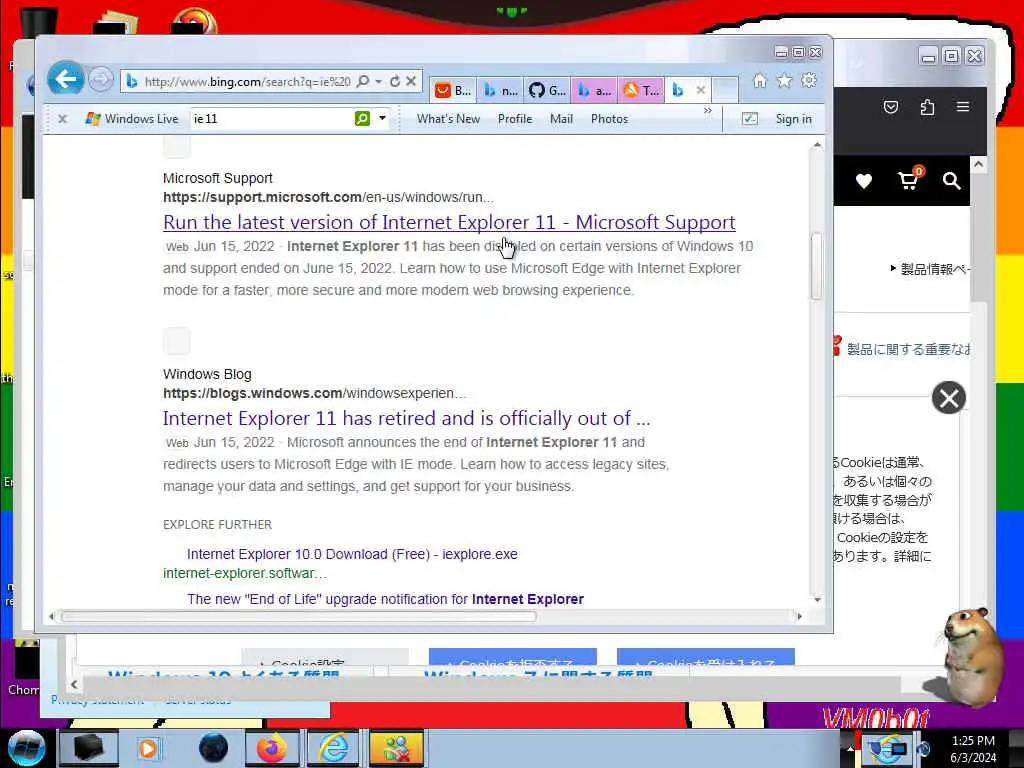This screenshot has height=768, width=1024.
Task: Click IE horizontal scrollbar right arrow
Action: (799, 616)
